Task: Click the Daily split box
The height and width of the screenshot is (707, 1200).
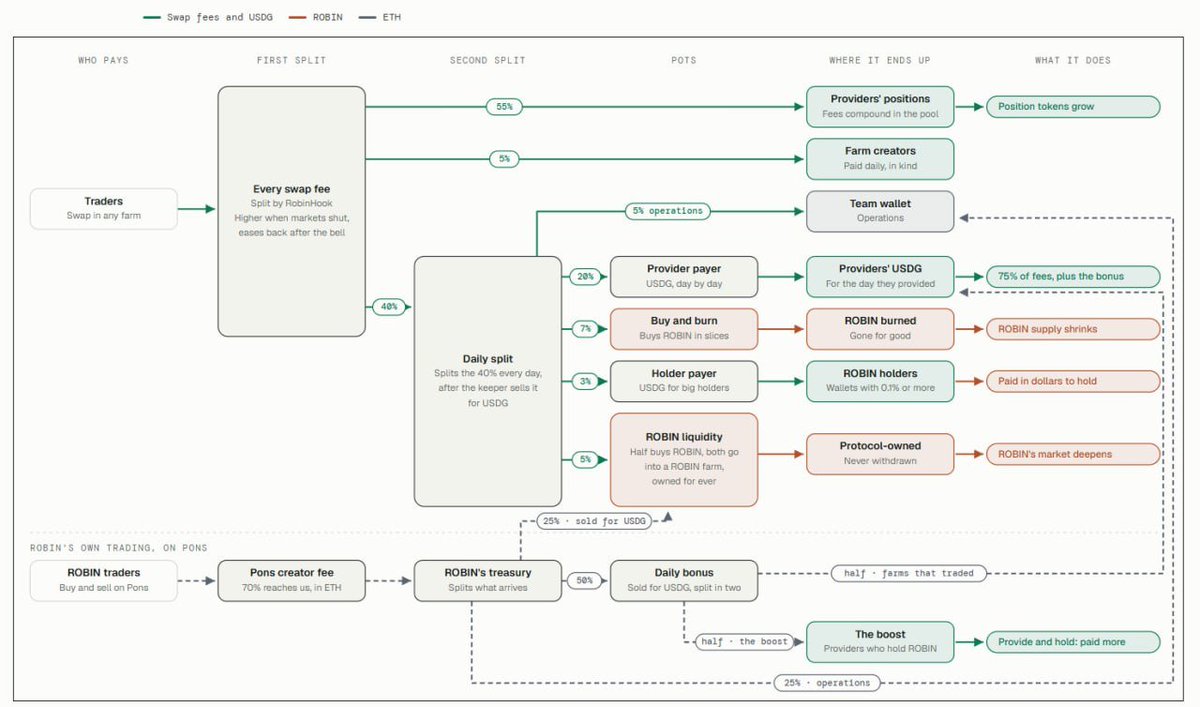Action: point(488,381)
